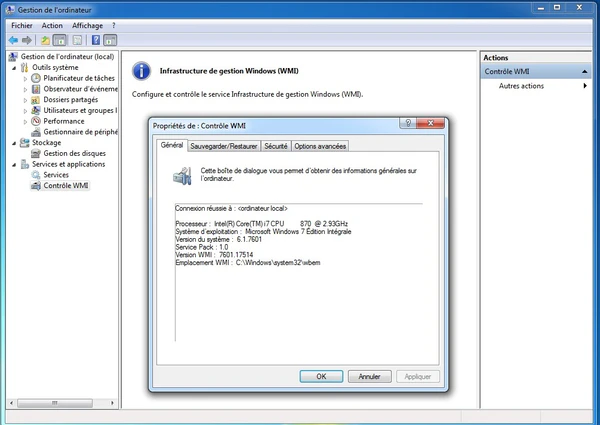Expand the Dossiers partagés node

26,100
